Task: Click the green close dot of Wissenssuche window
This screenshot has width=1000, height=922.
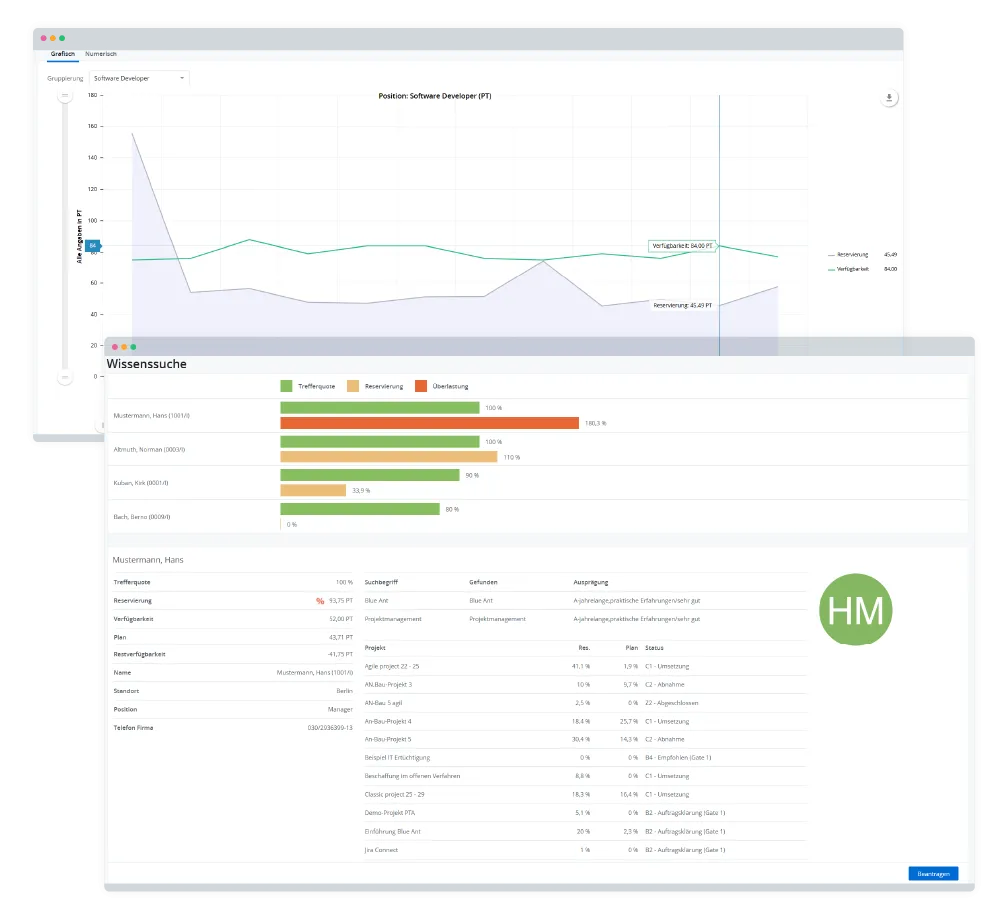Action: (x=134, y=347)
